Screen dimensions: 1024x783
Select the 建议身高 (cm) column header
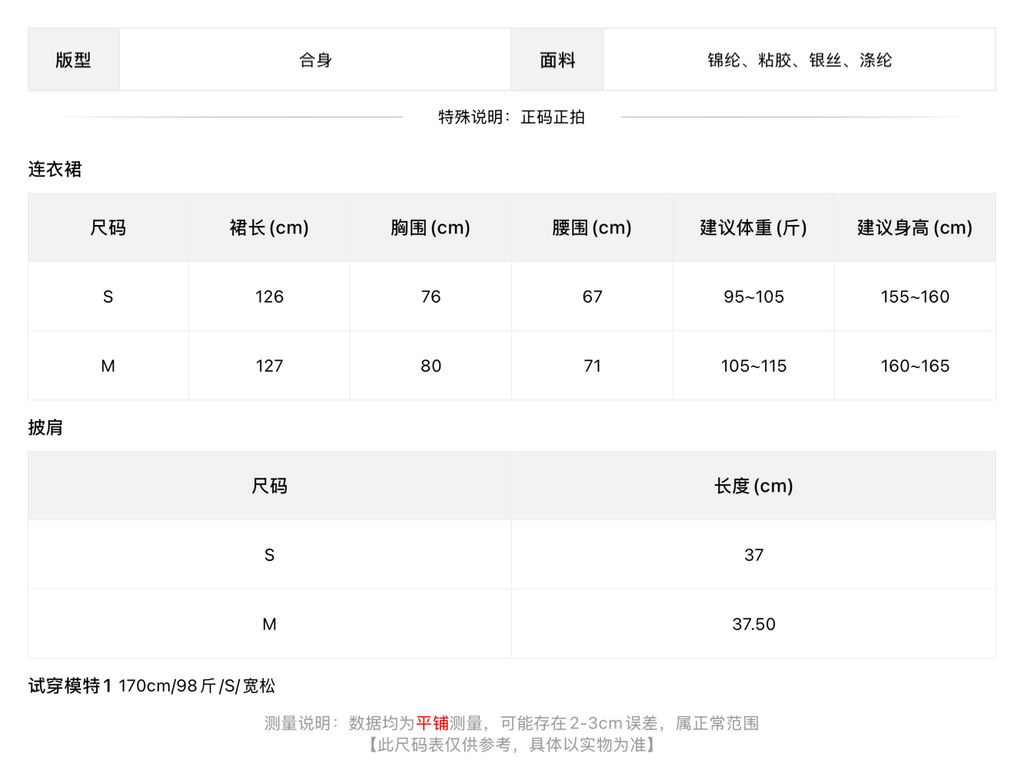click(915, 227)
